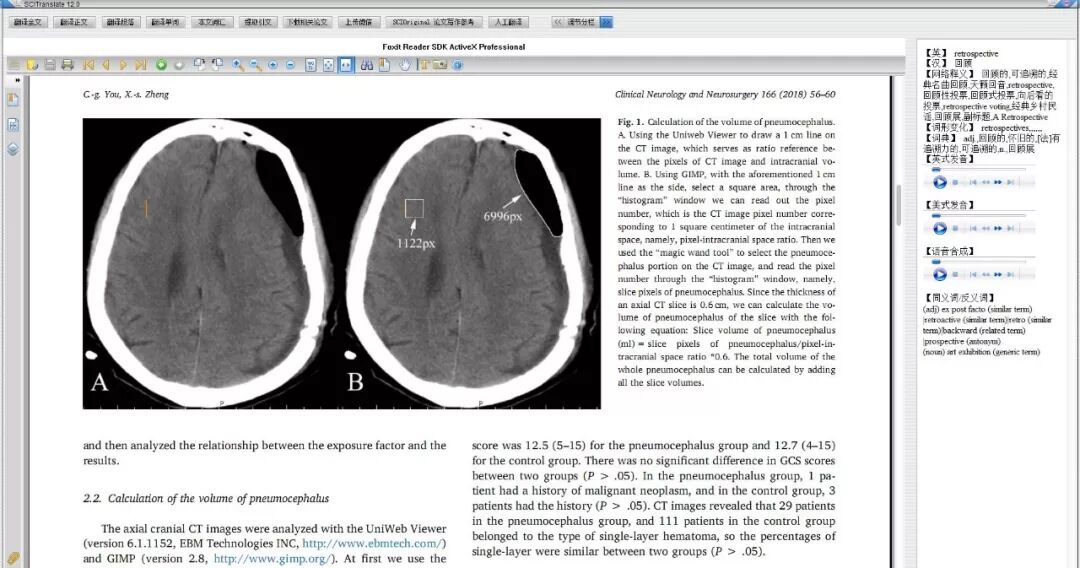Image resolution: width=1080 pixels, height=568 pixels.
Task: Click 【同义词/反义词】 heading in dictionary panel
Action: 958,297
